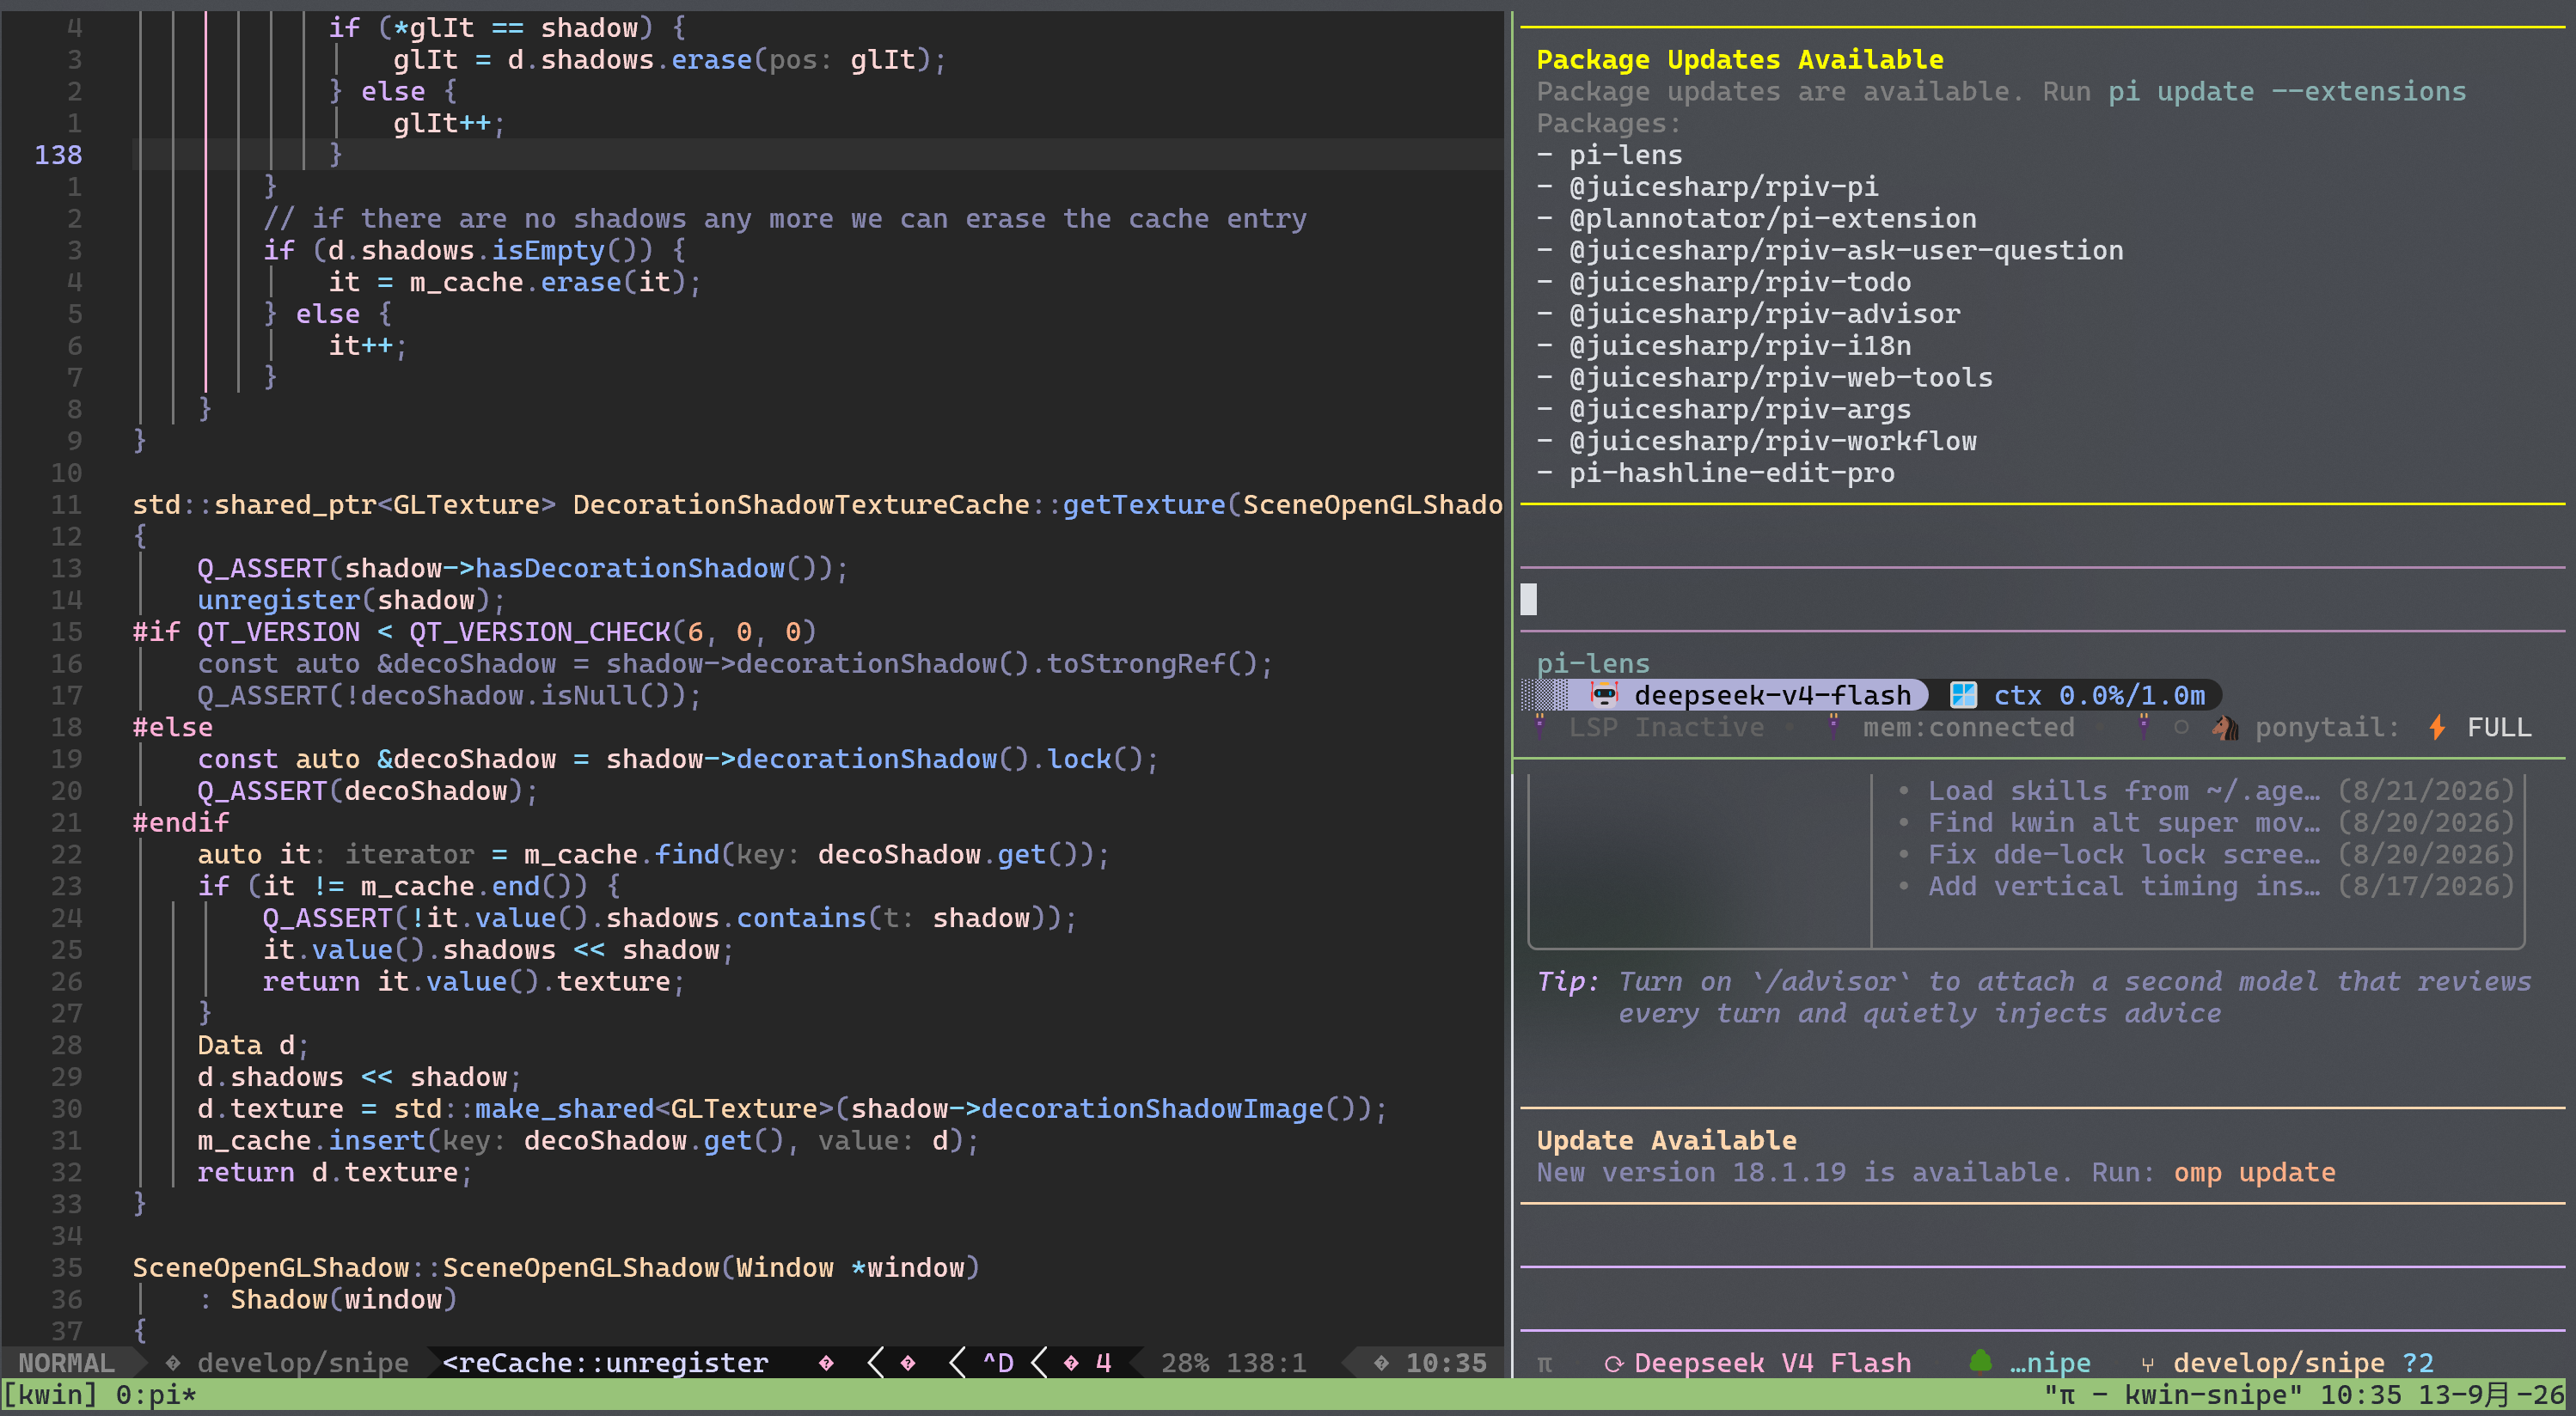Click the @juicesharp/rpiv-i18n package entry
The height and width of the screenshot is (1416, 2576).
pos(1740,346)
